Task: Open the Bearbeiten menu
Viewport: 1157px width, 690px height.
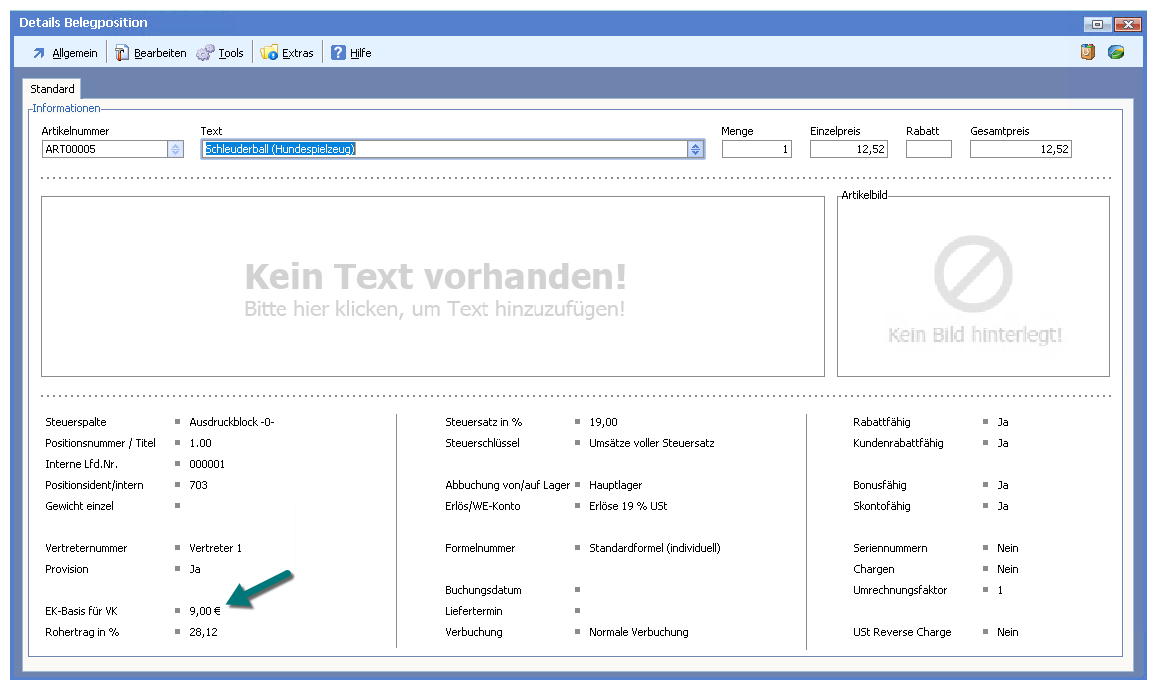Action: click(160, 53)
